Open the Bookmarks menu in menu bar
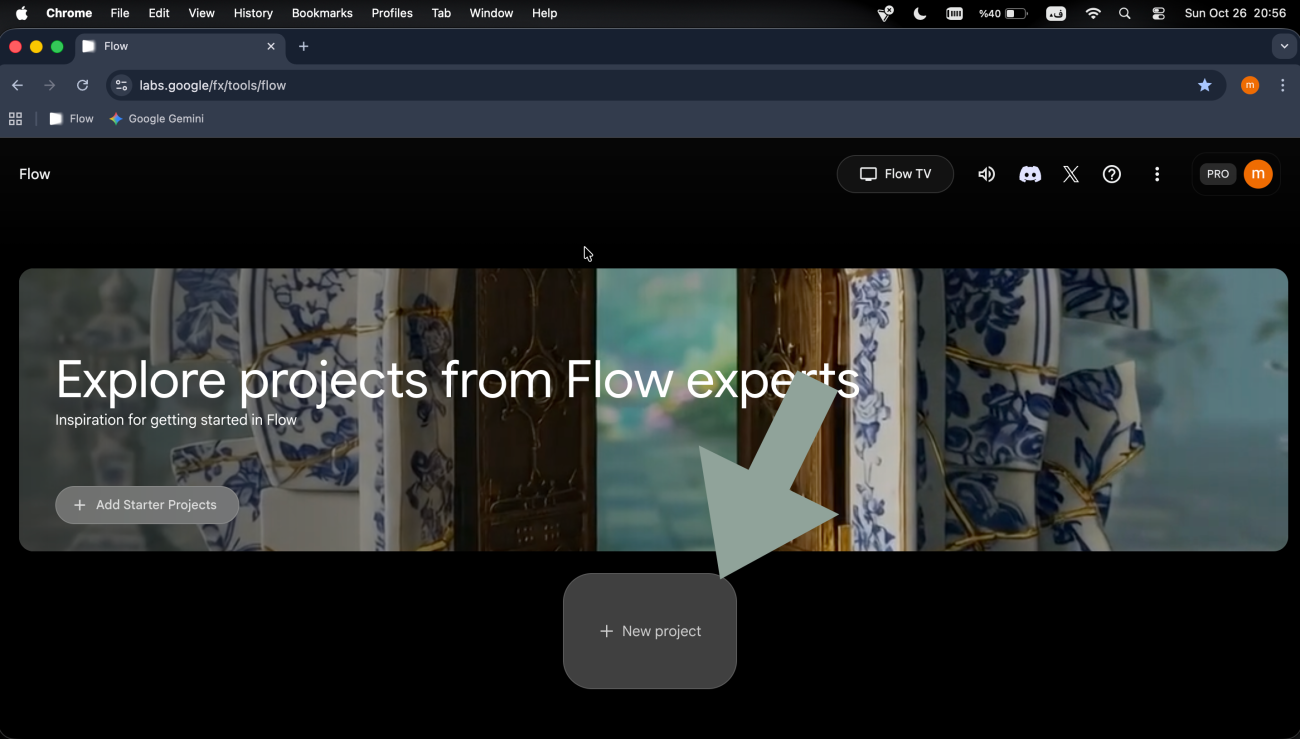The height and width of the screenshot is (739, 1300). point(322,13)
